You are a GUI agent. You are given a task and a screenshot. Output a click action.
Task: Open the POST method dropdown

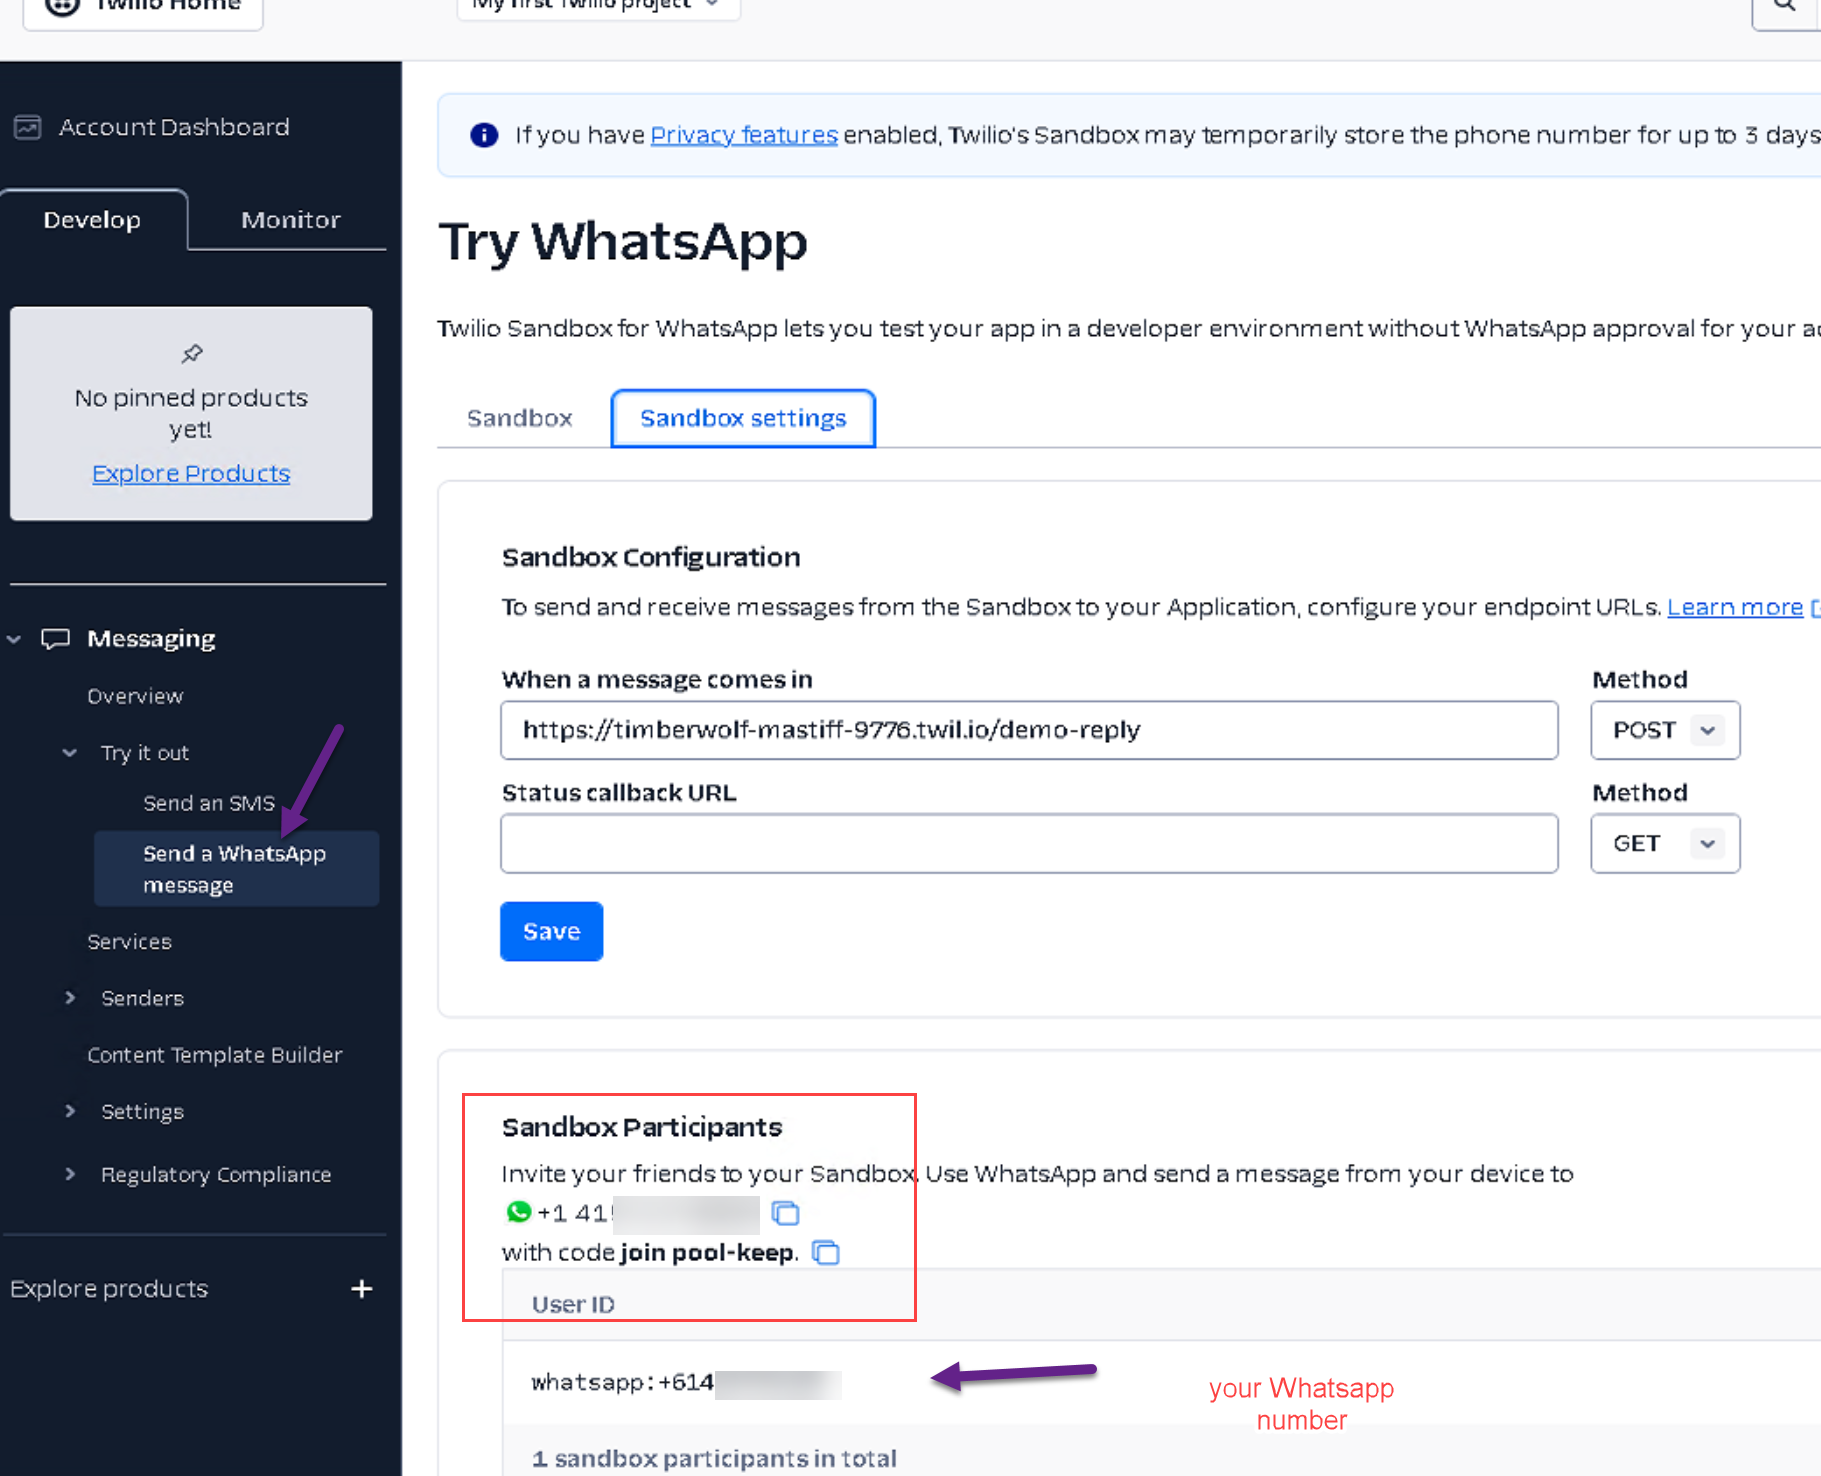point(1664,731)
